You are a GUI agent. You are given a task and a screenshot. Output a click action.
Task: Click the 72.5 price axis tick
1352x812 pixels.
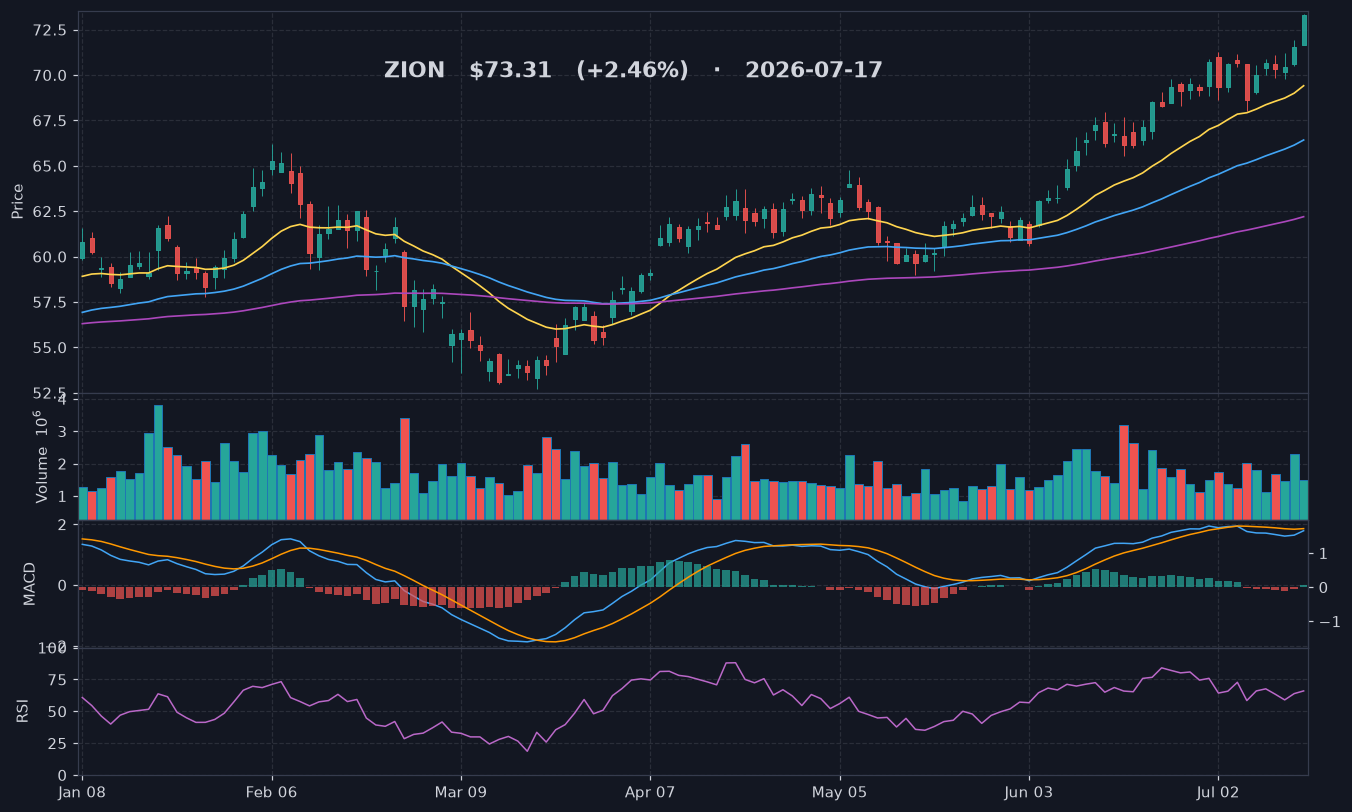click(50, 30)
